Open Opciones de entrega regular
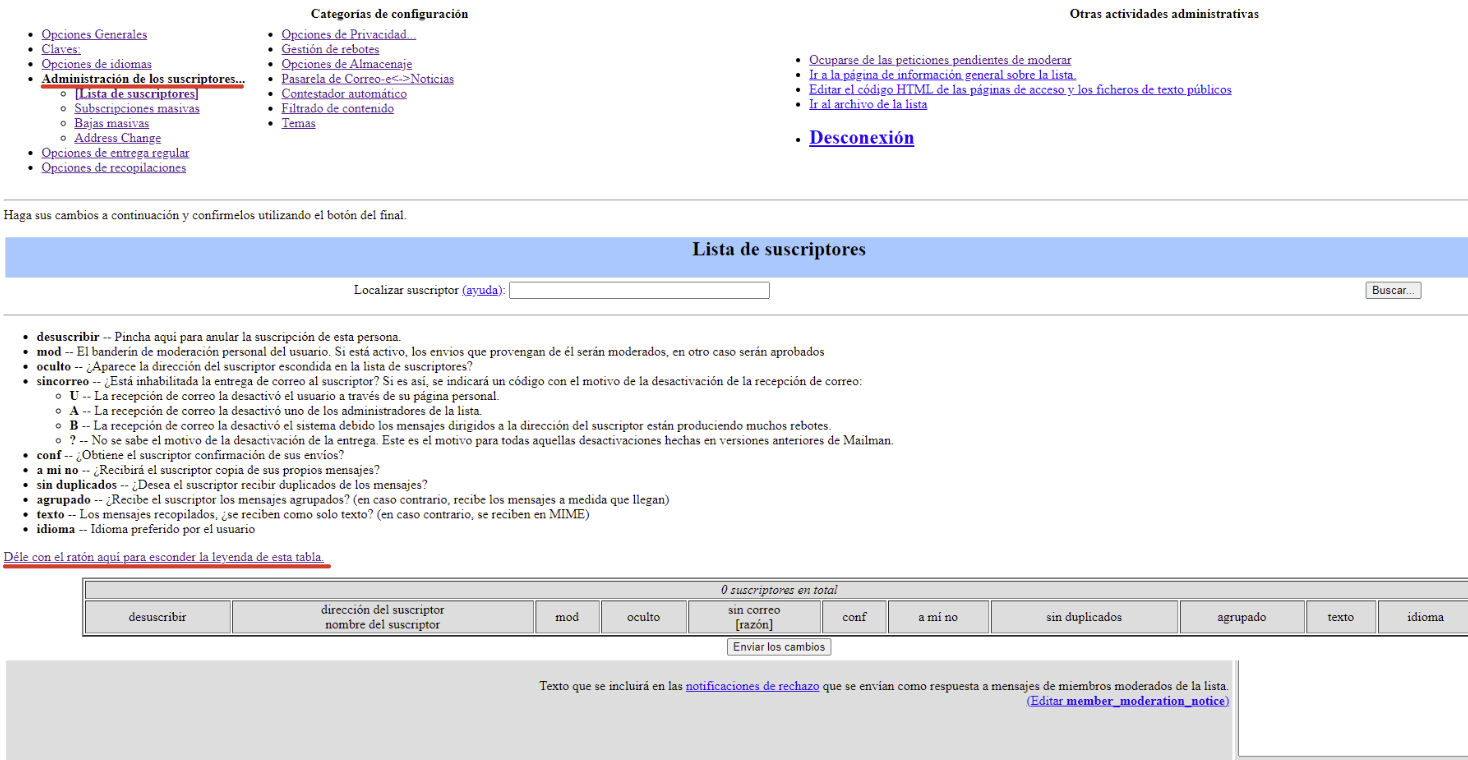Viewport: 1468px width, 760px height. pos(115,153)
